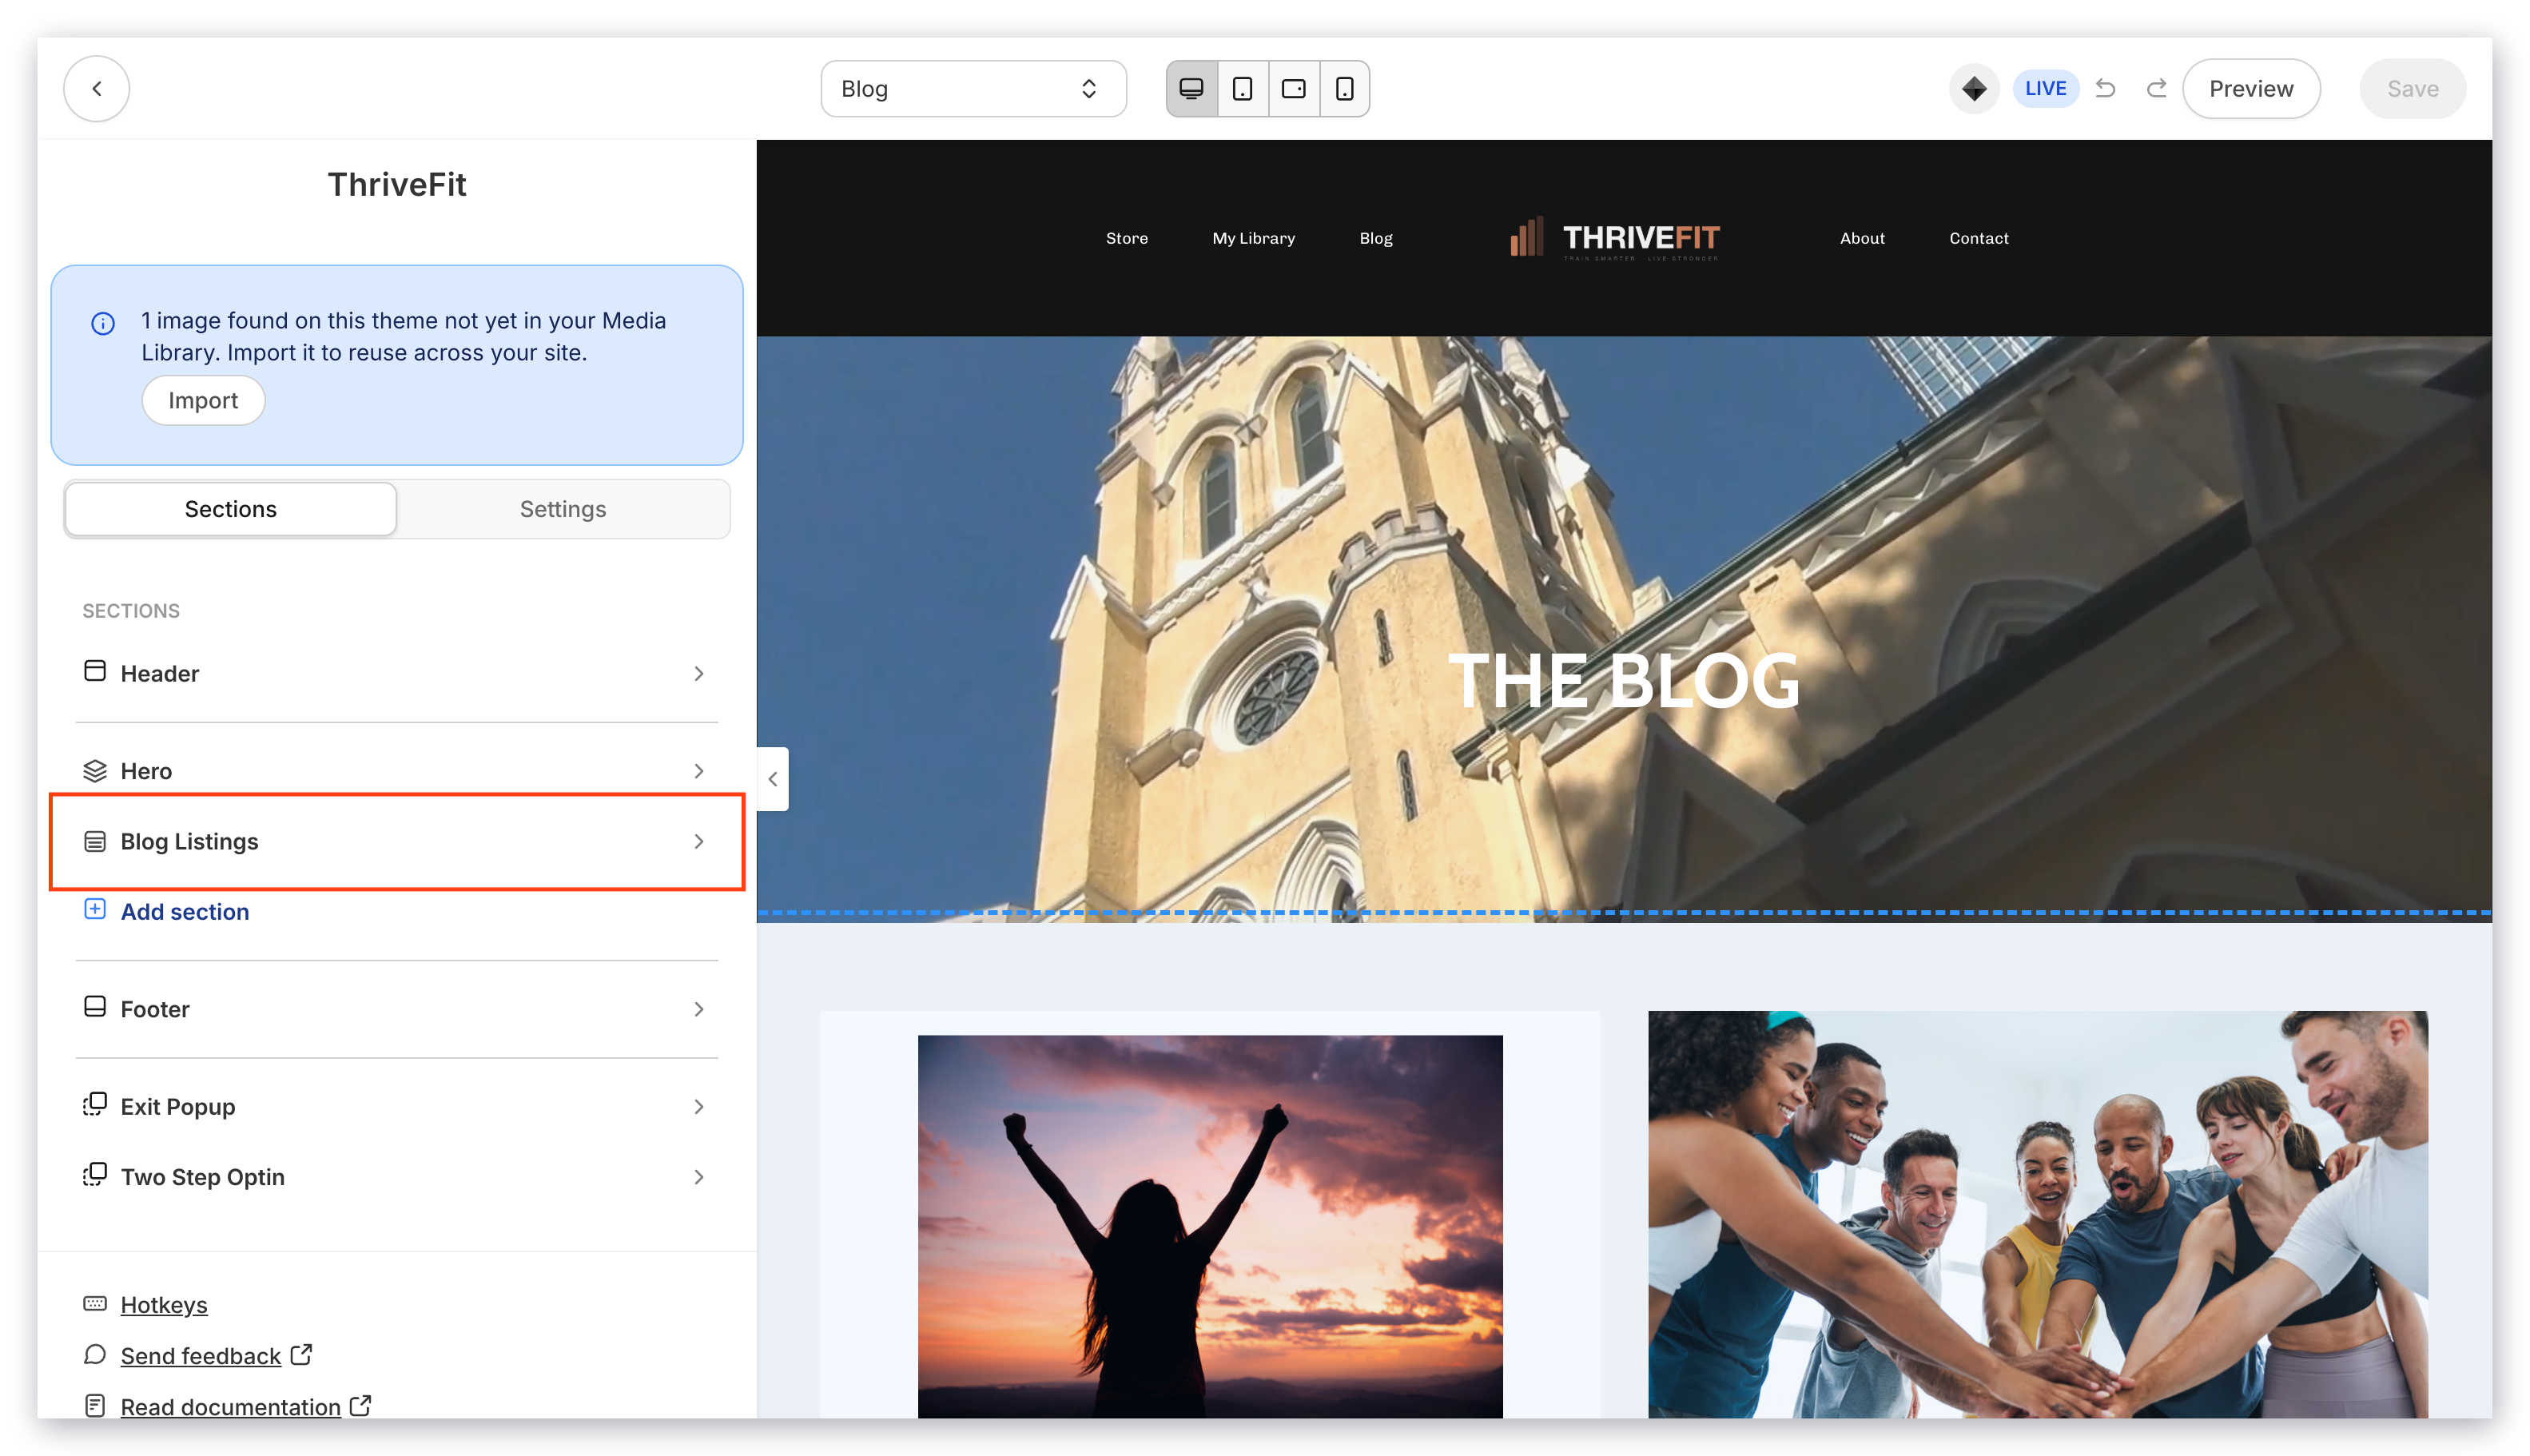Open Blog Listings section
The width and height of the screenshot is (2530, 1456).
point(397,842)
